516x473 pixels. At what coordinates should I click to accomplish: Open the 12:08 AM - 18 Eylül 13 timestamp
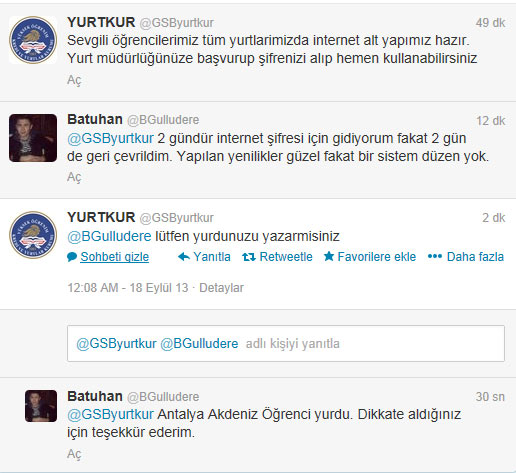coord(128,288)
